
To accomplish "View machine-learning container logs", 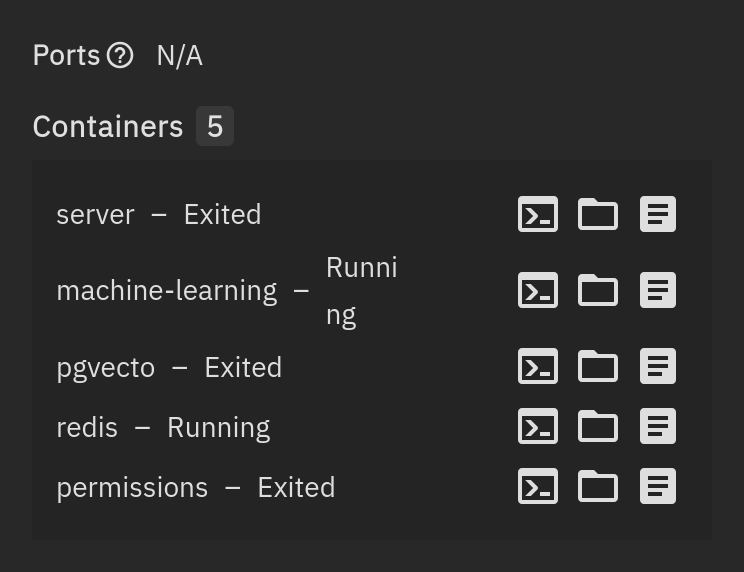I will [658, 291].
